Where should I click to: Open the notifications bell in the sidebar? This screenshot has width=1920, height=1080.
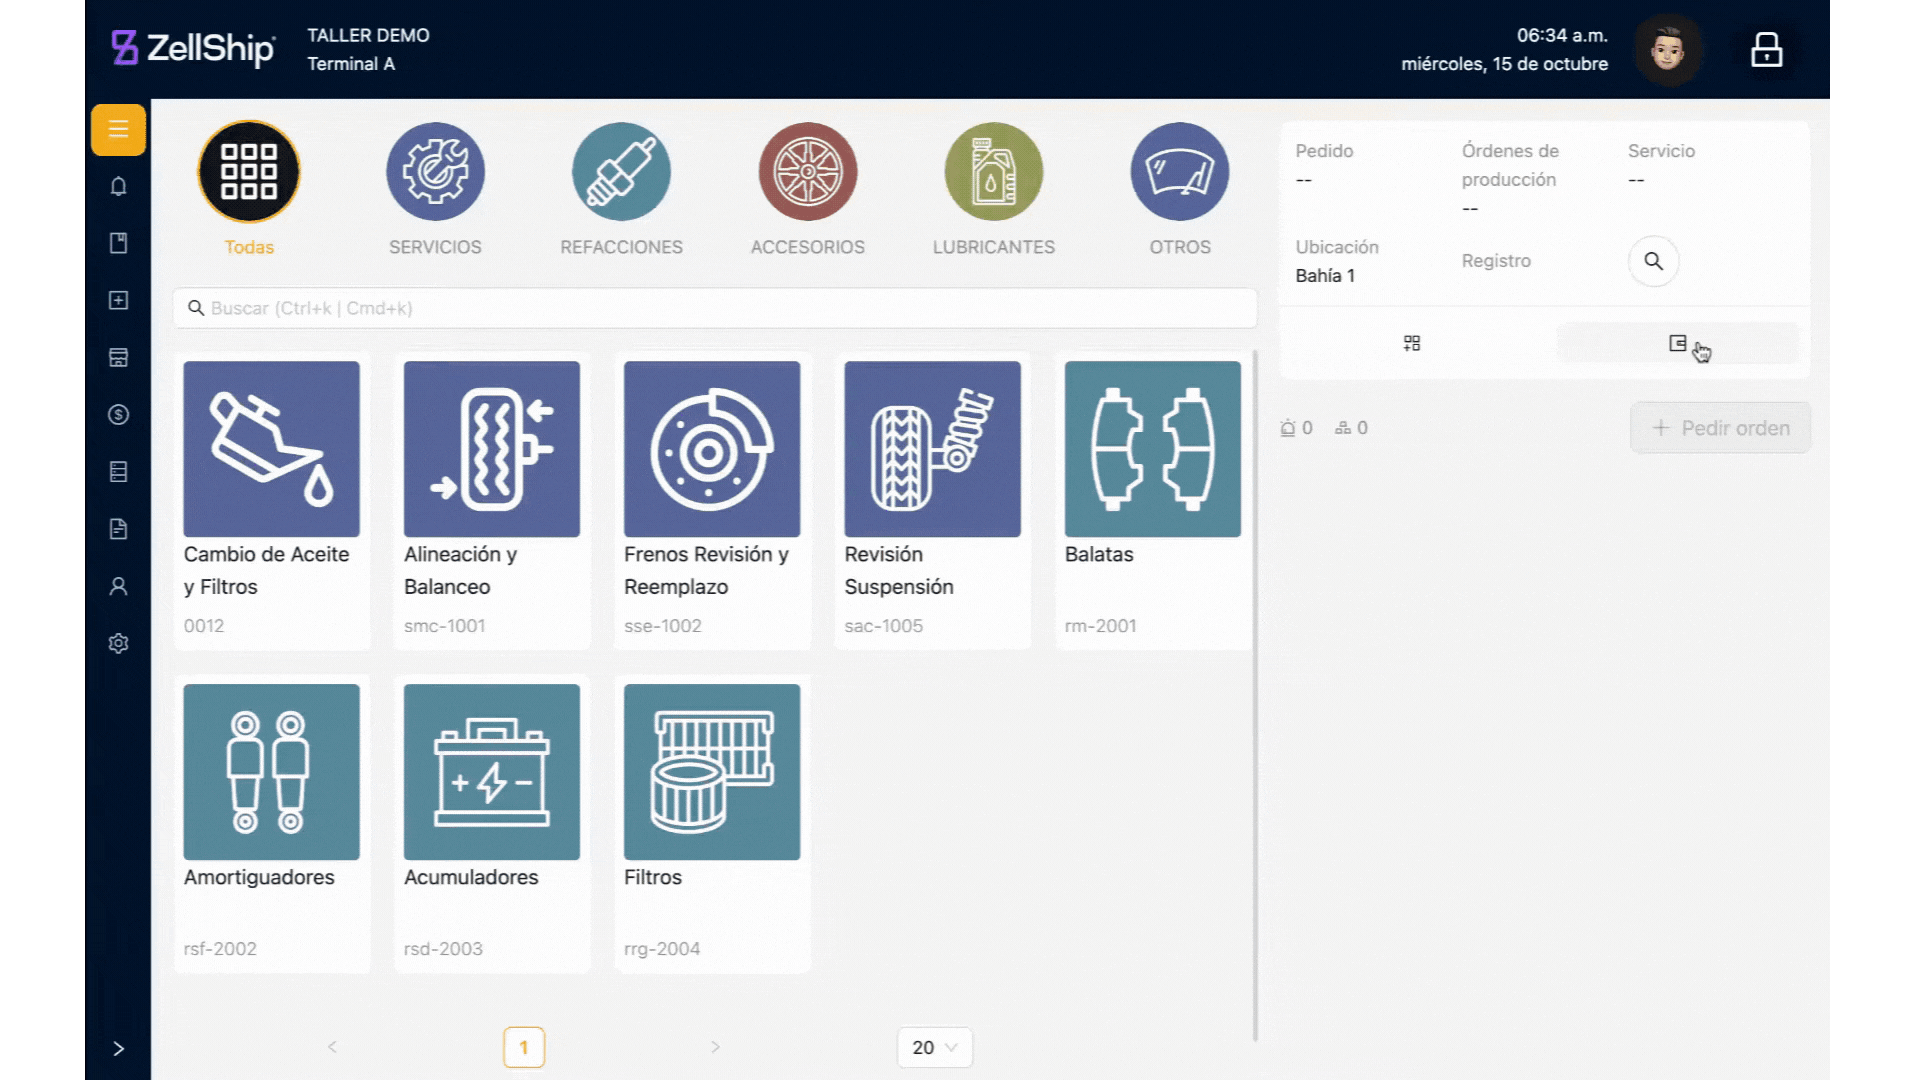(118, 186)
